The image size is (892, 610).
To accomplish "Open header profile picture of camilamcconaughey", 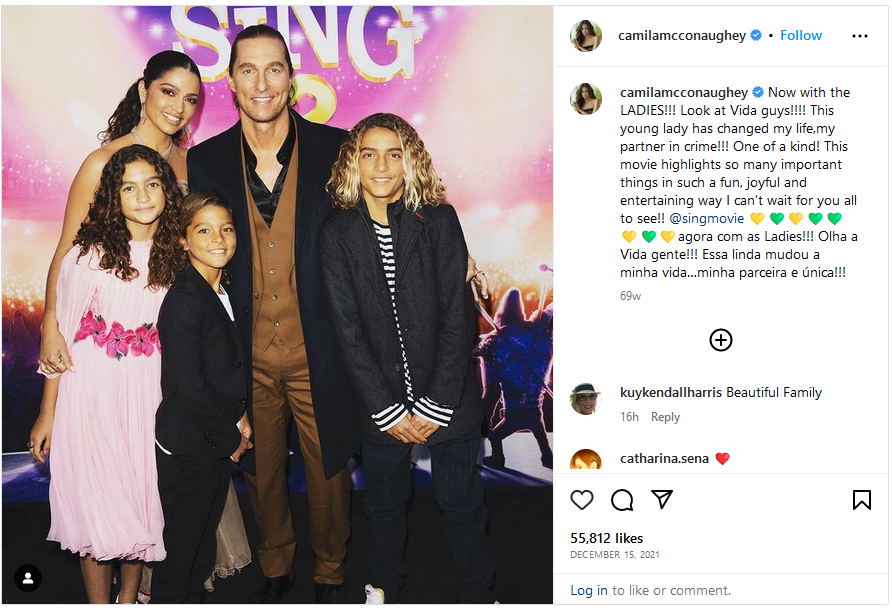I will pos(586,36).
